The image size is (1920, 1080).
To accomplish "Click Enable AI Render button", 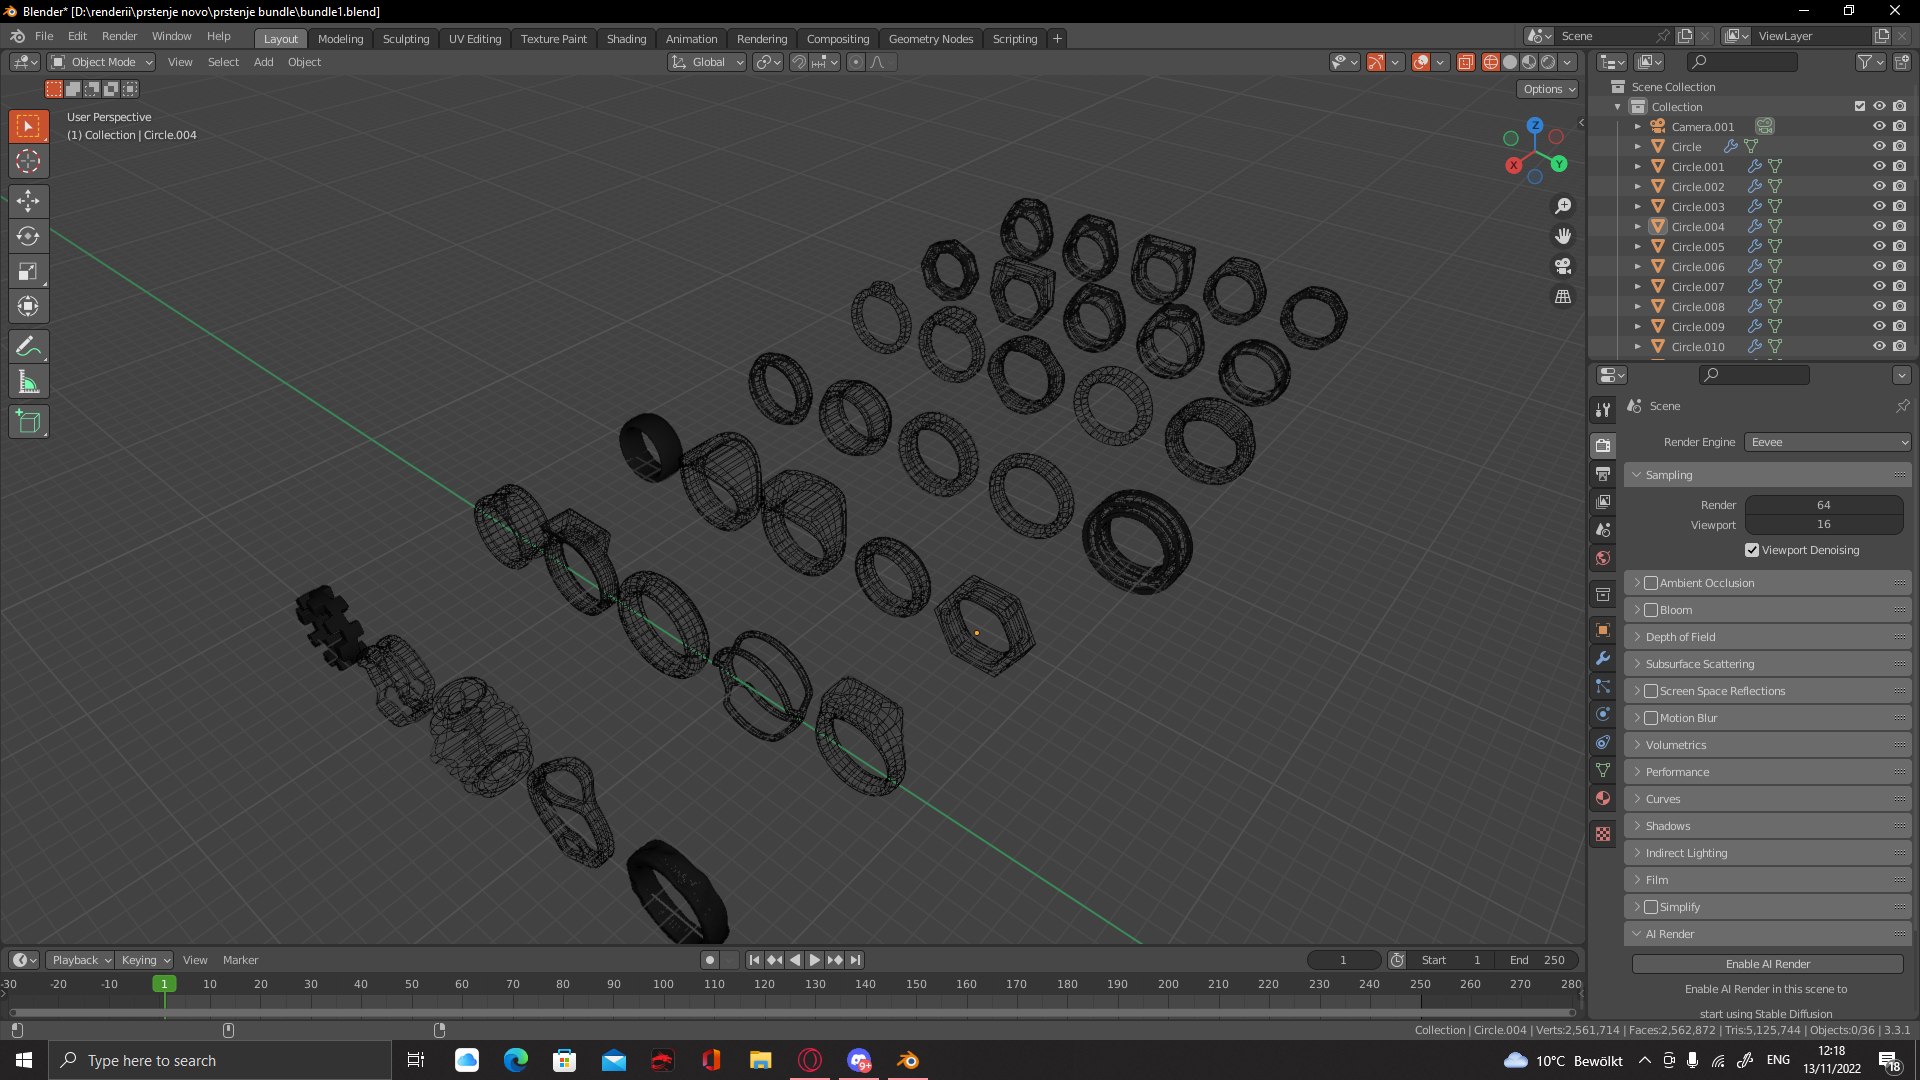I will (1768, 964).
